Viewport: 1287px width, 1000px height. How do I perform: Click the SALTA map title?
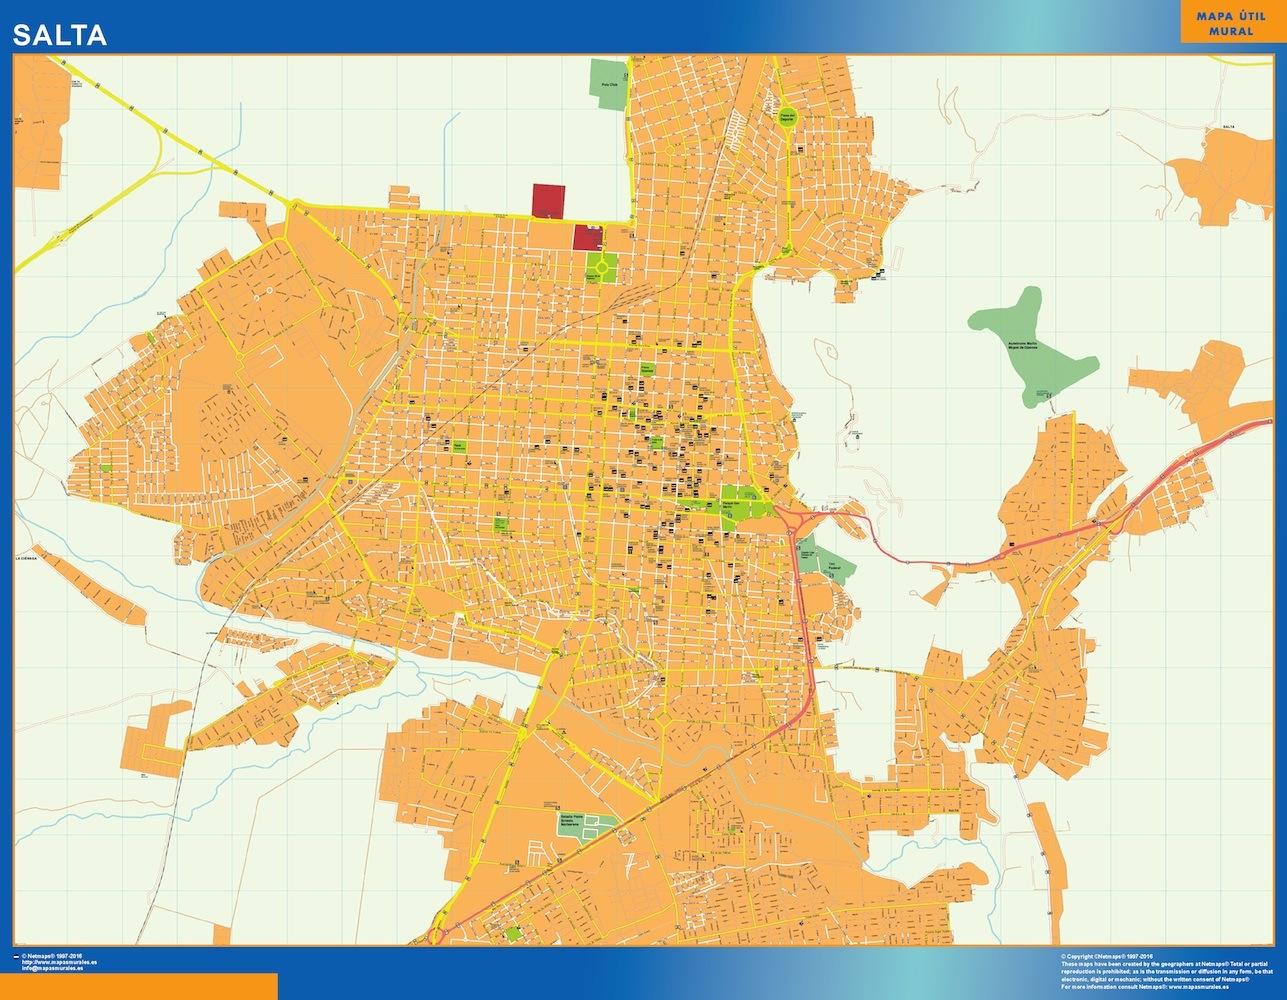point(60,36)
